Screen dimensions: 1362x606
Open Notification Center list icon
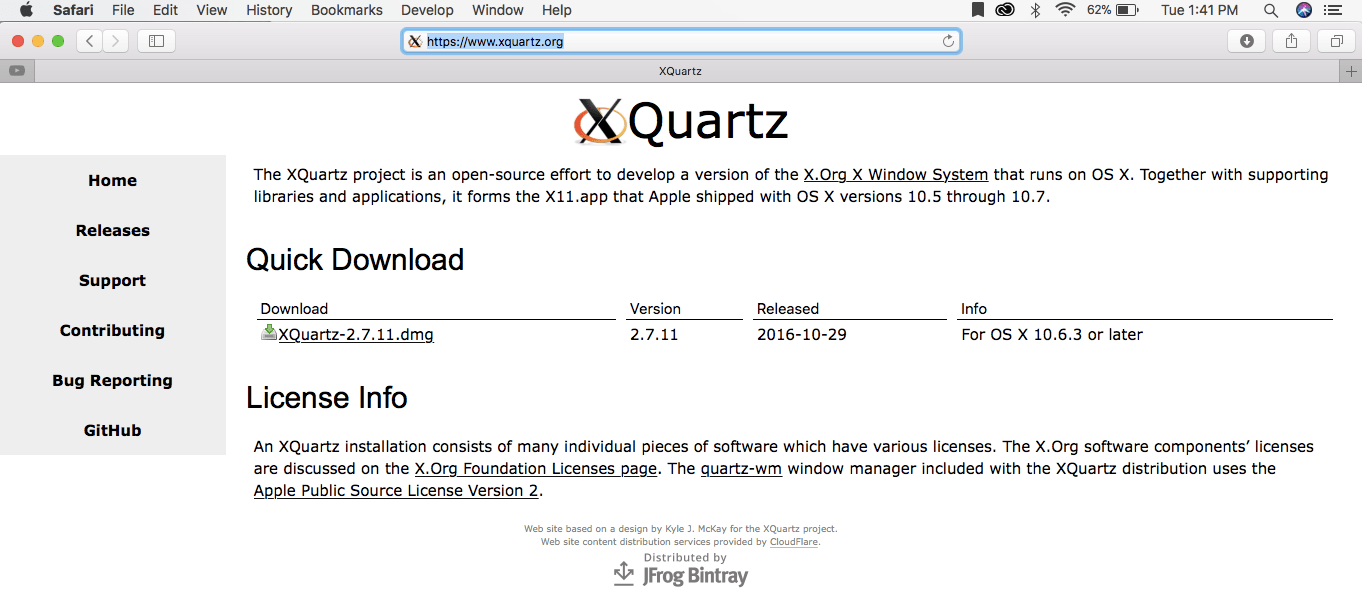pos(1333,10)
